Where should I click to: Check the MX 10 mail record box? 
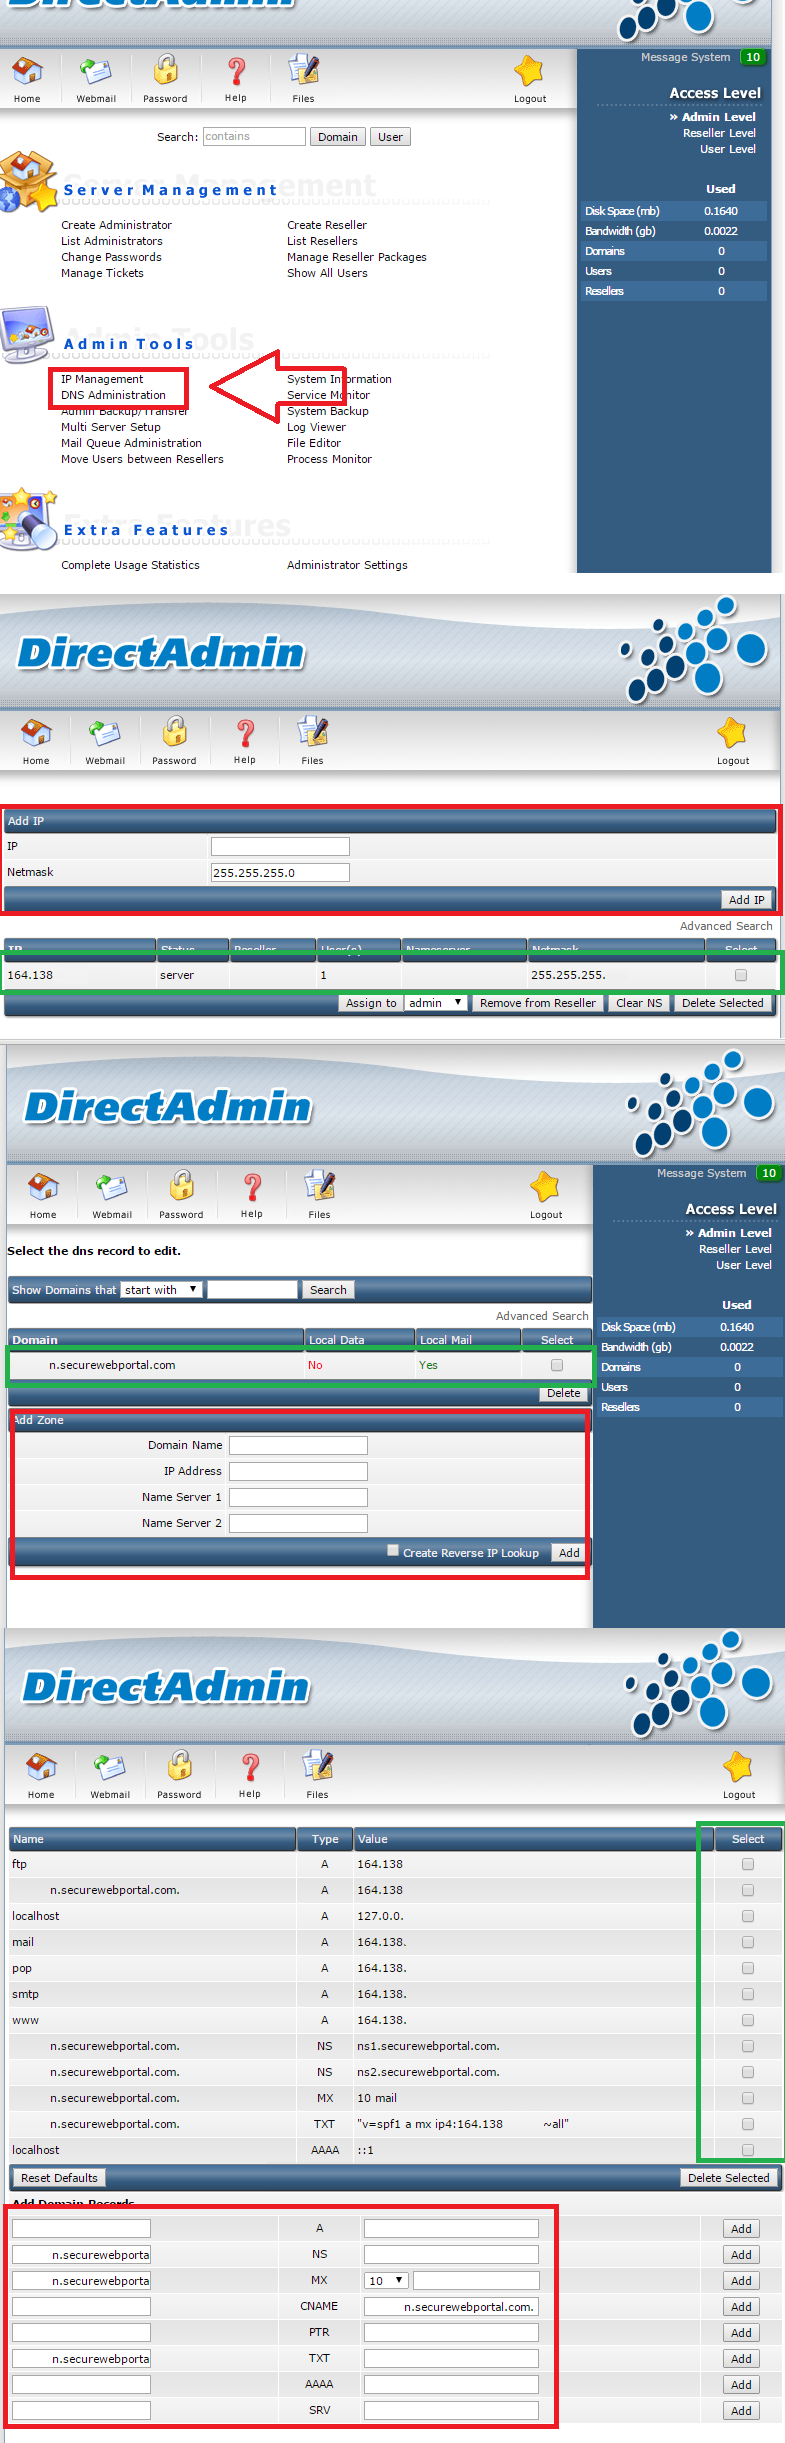pyautogui.click(x=748, y=2098)
